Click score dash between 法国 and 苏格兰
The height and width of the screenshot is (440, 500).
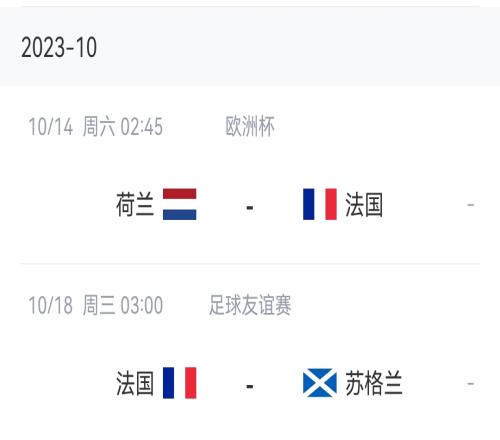pos(250,387)
